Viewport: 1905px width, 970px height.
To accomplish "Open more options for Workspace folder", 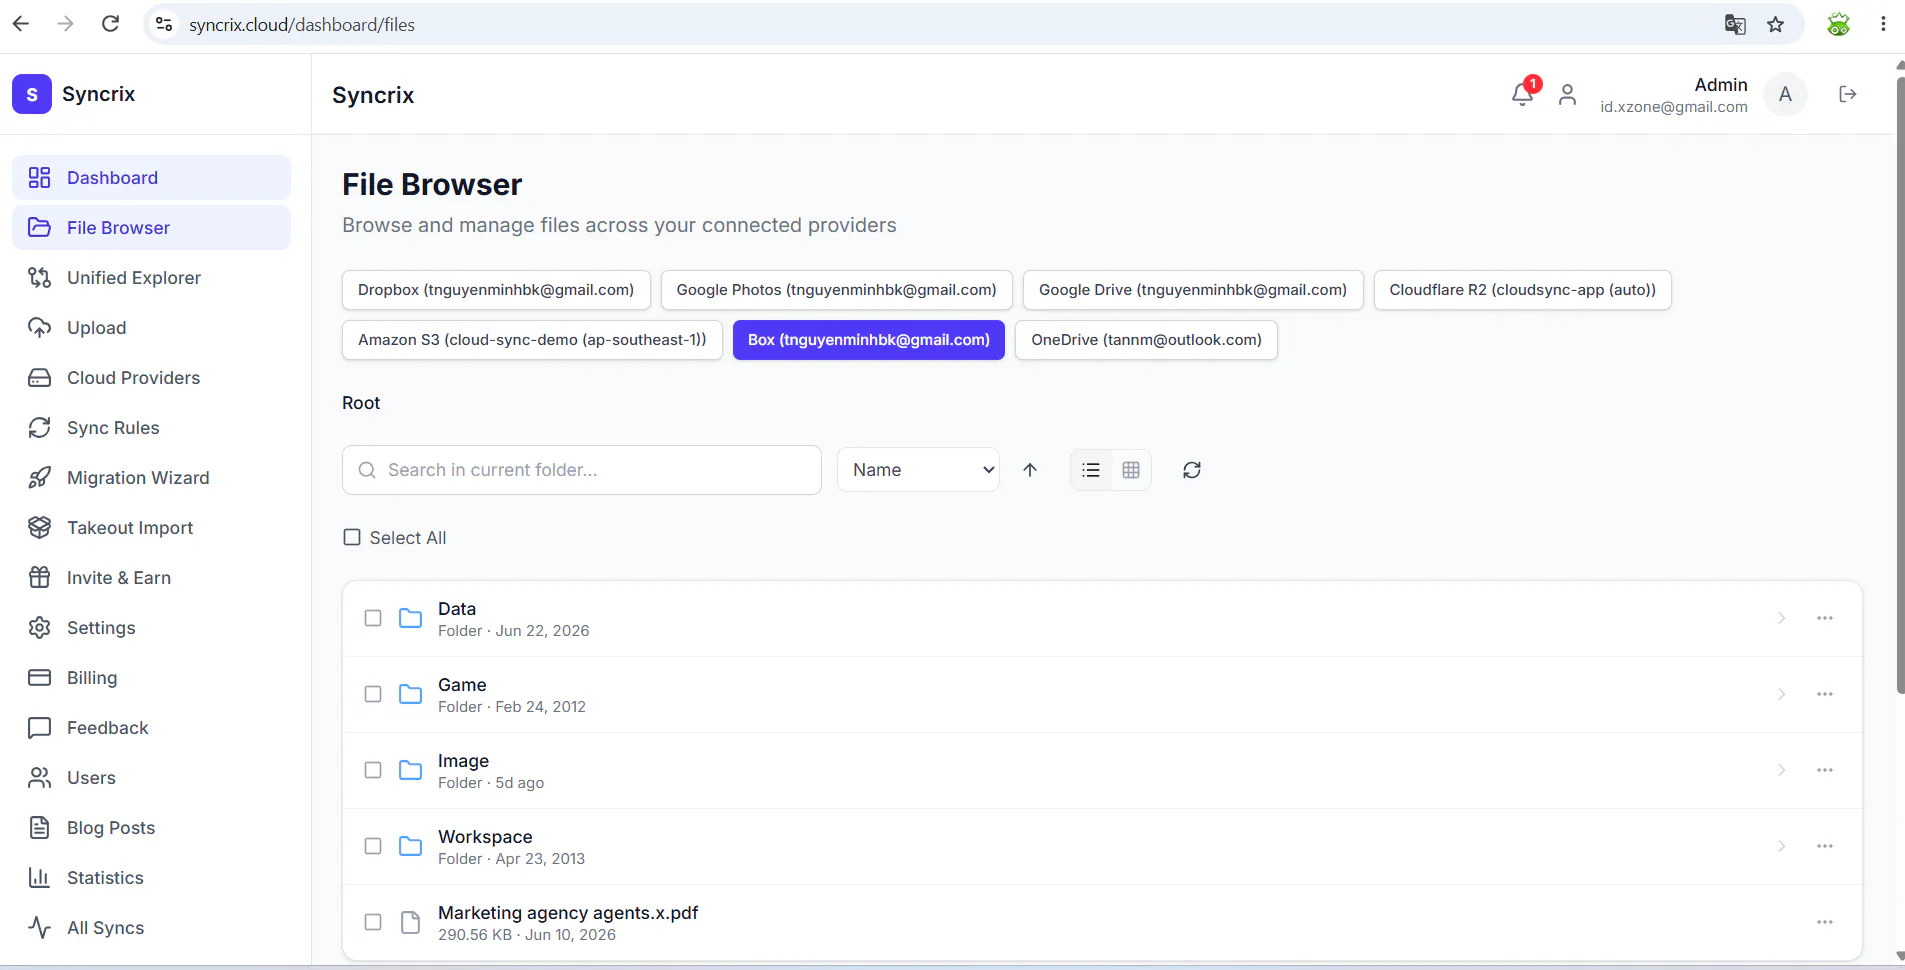I will coord(1825,846).
